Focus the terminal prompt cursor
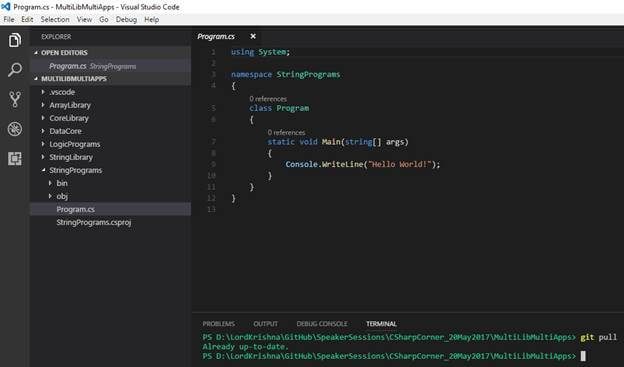The image size is (624, 367). (x=583, y=356)
